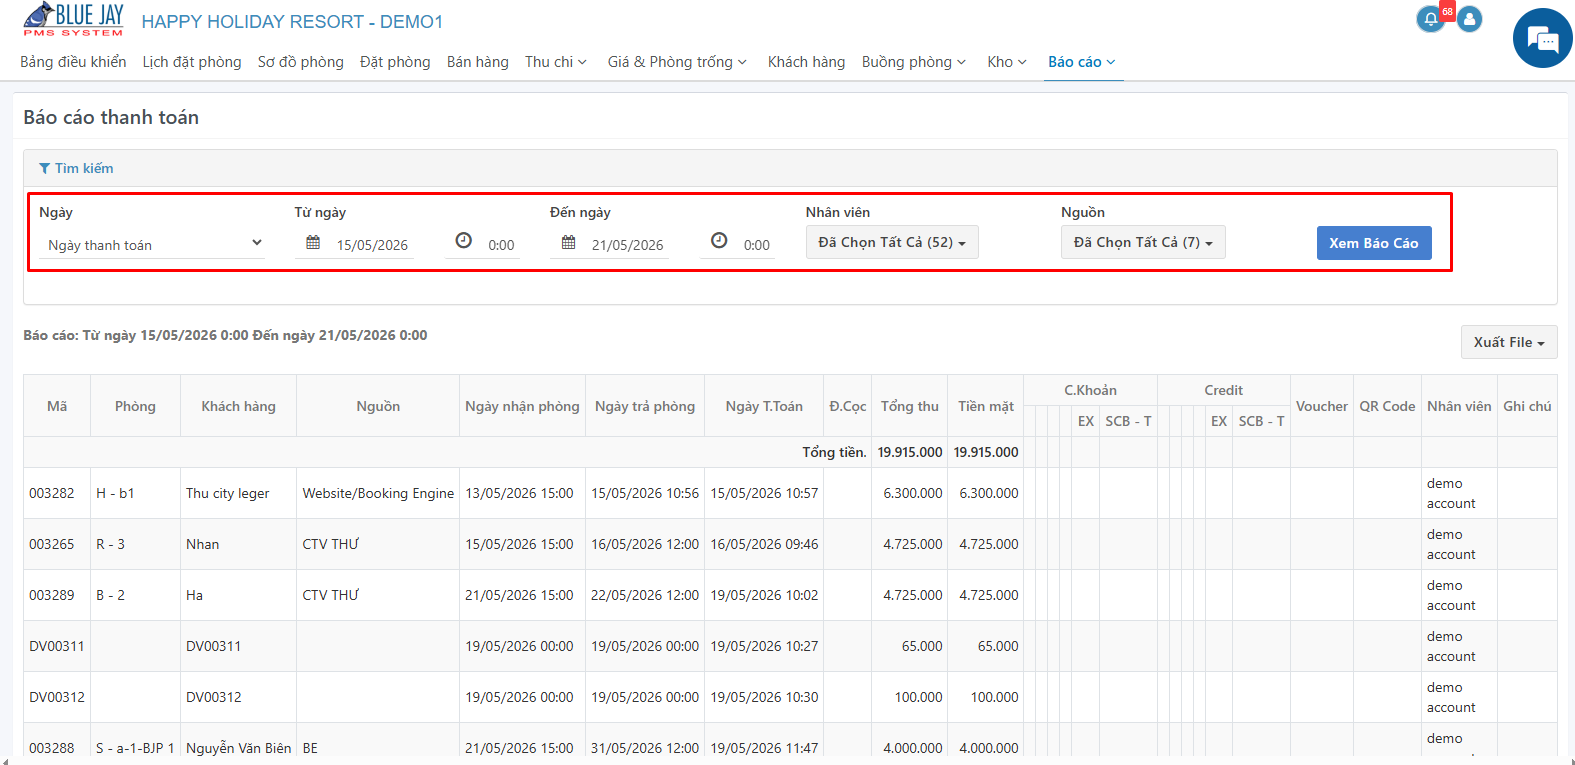Click the Mã column header
This screenshot has height=765, width=1575.
point(57,406)
